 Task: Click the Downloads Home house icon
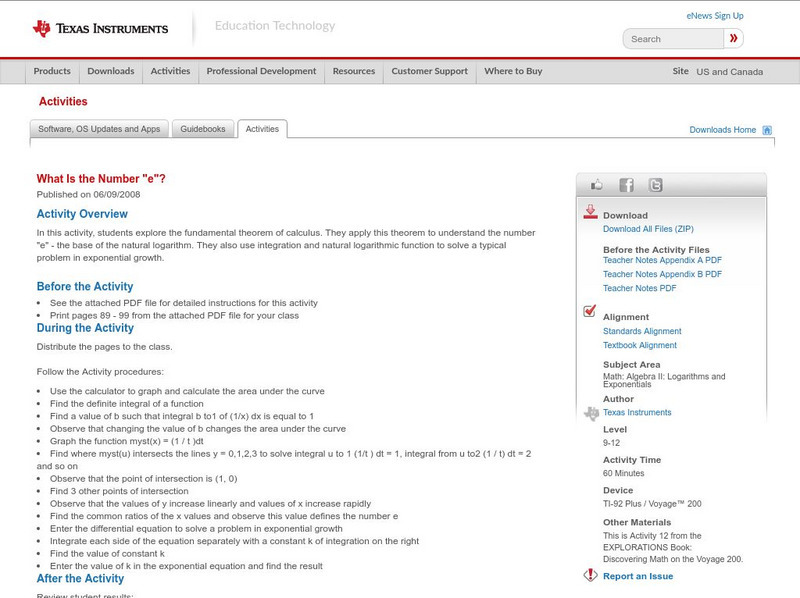tap(767, 130)
